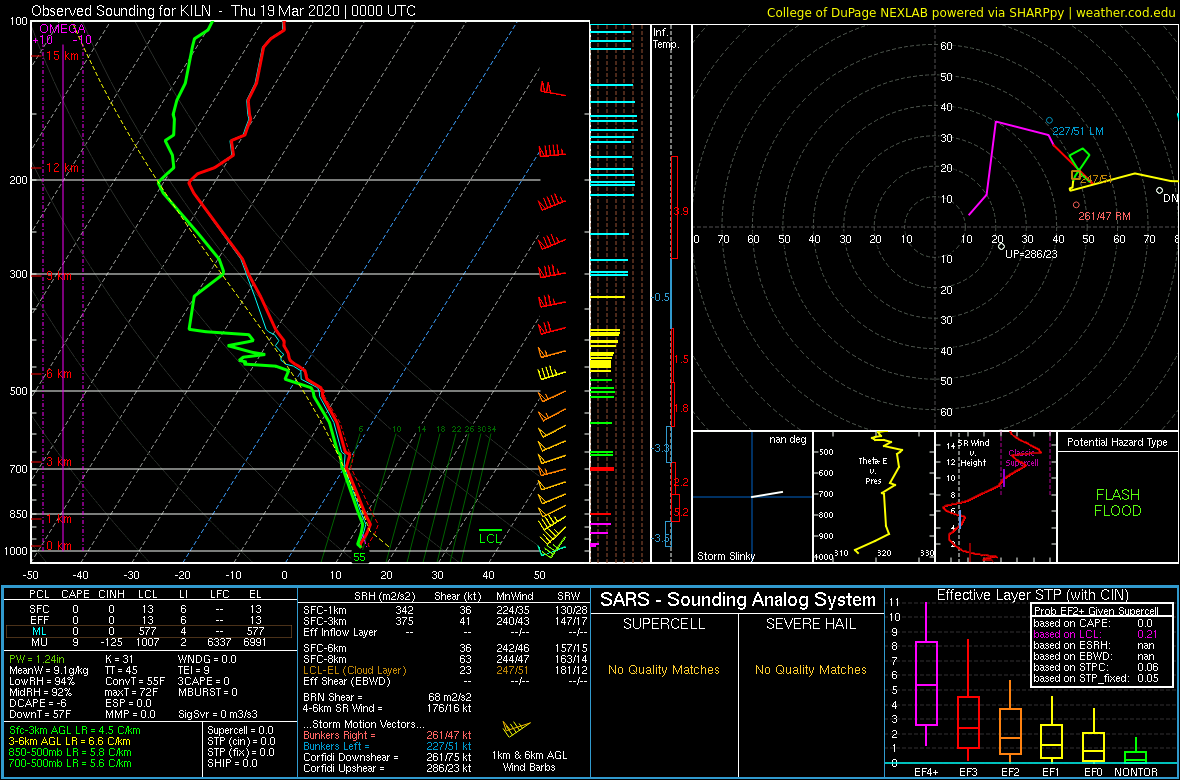Click the '261/47 RM' hodograph label

[1105, 216]
